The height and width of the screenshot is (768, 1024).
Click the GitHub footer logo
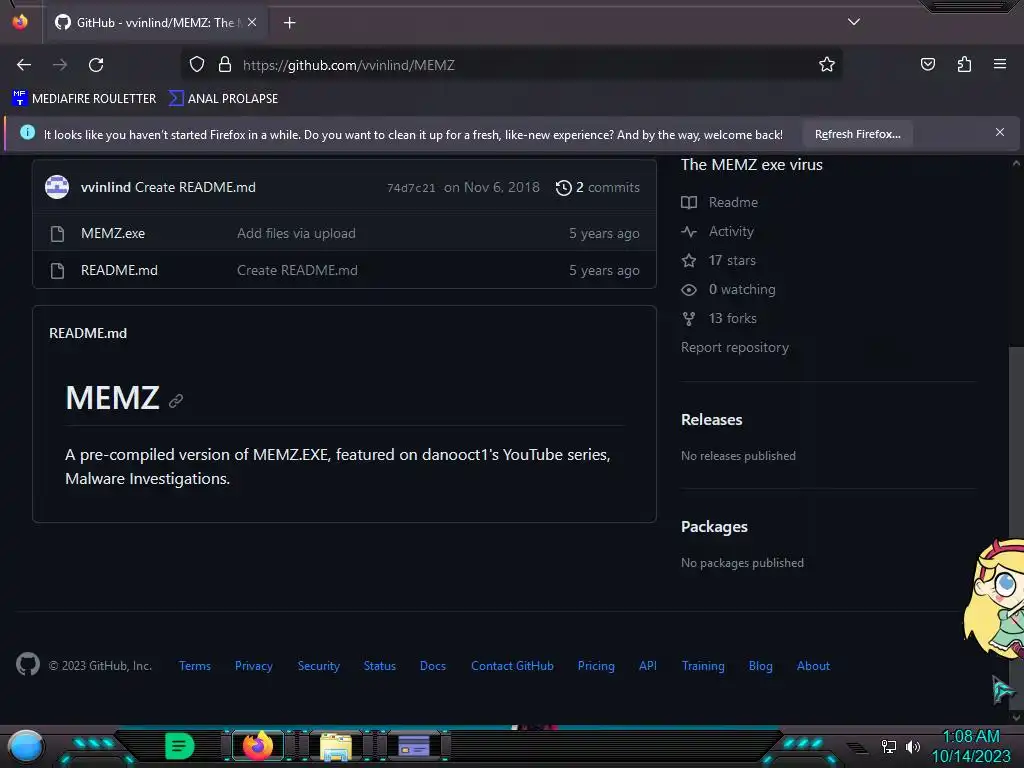pyautogui.click(x=28, y=665)
